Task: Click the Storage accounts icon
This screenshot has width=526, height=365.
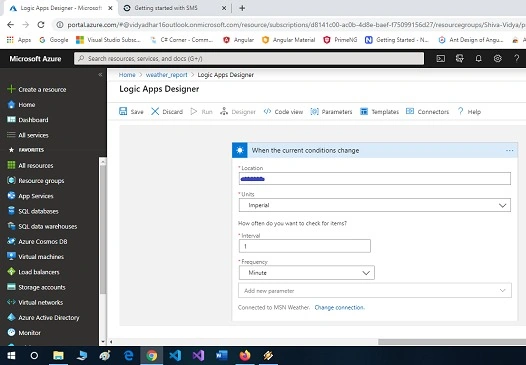Action: (11, 287)
